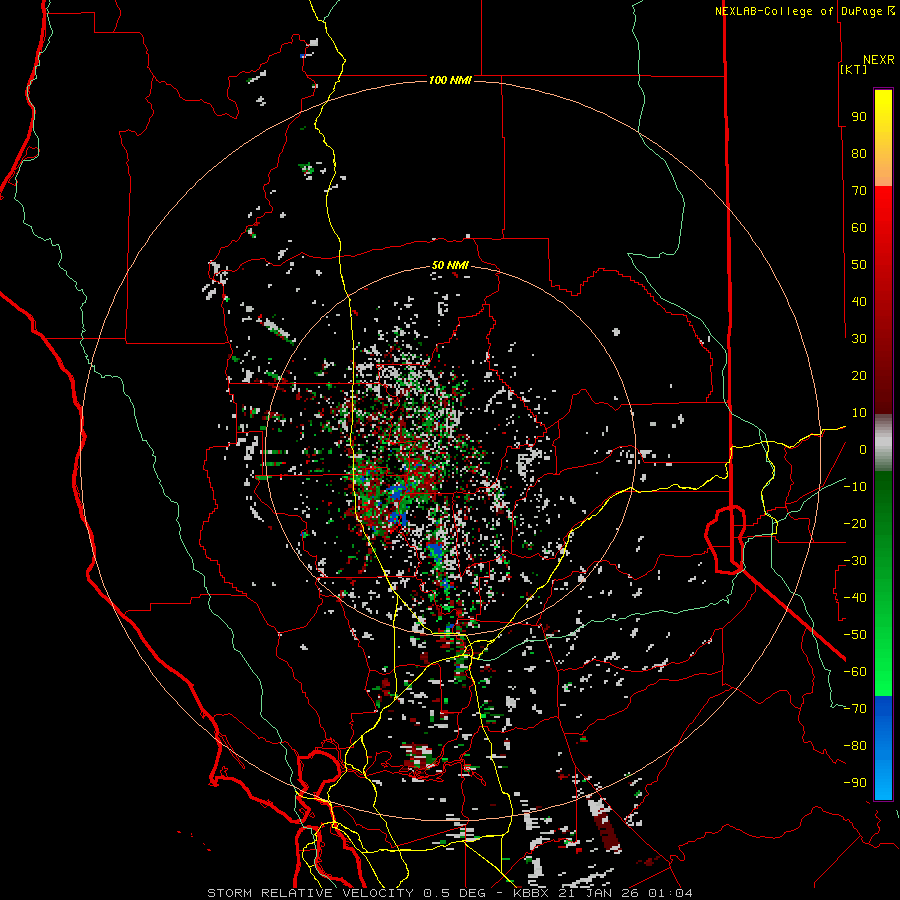900x900 pixels.
Task: Click the "[KT]" units label
Action: coord(854,69)
